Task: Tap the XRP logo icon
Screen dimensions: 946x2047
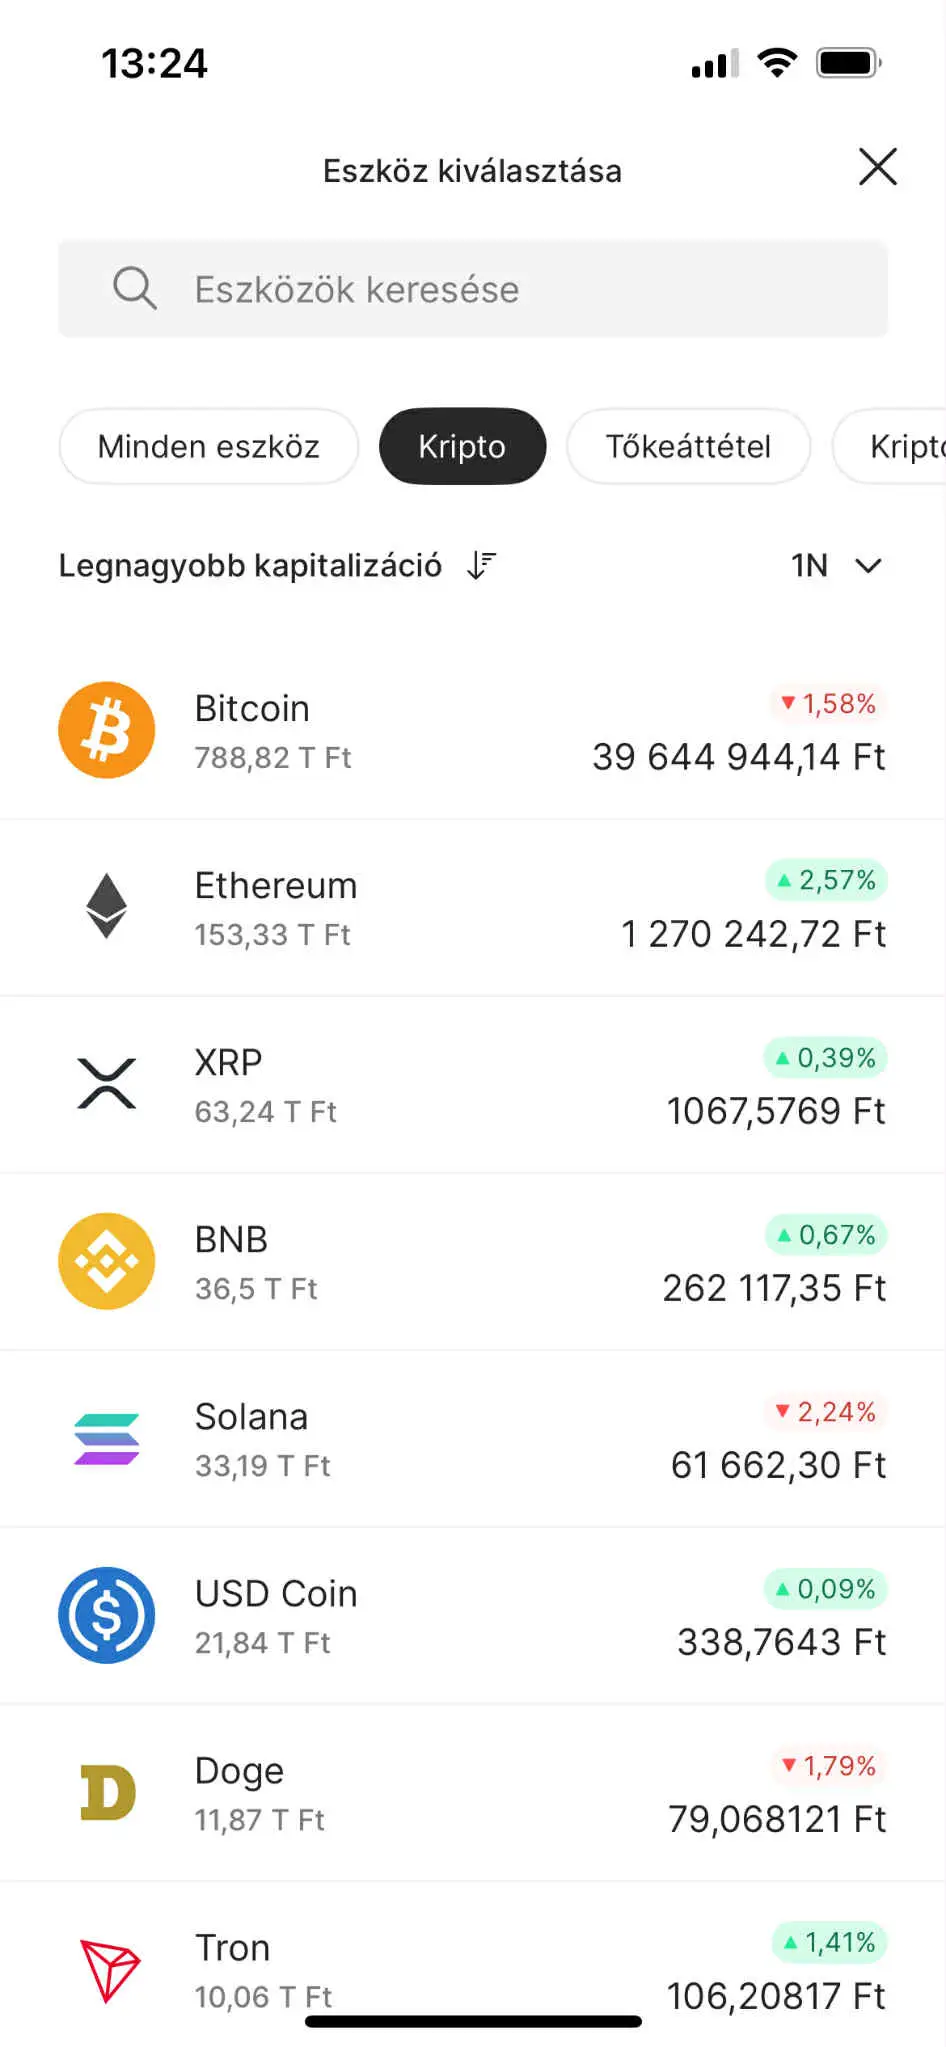Action: 107,1084
